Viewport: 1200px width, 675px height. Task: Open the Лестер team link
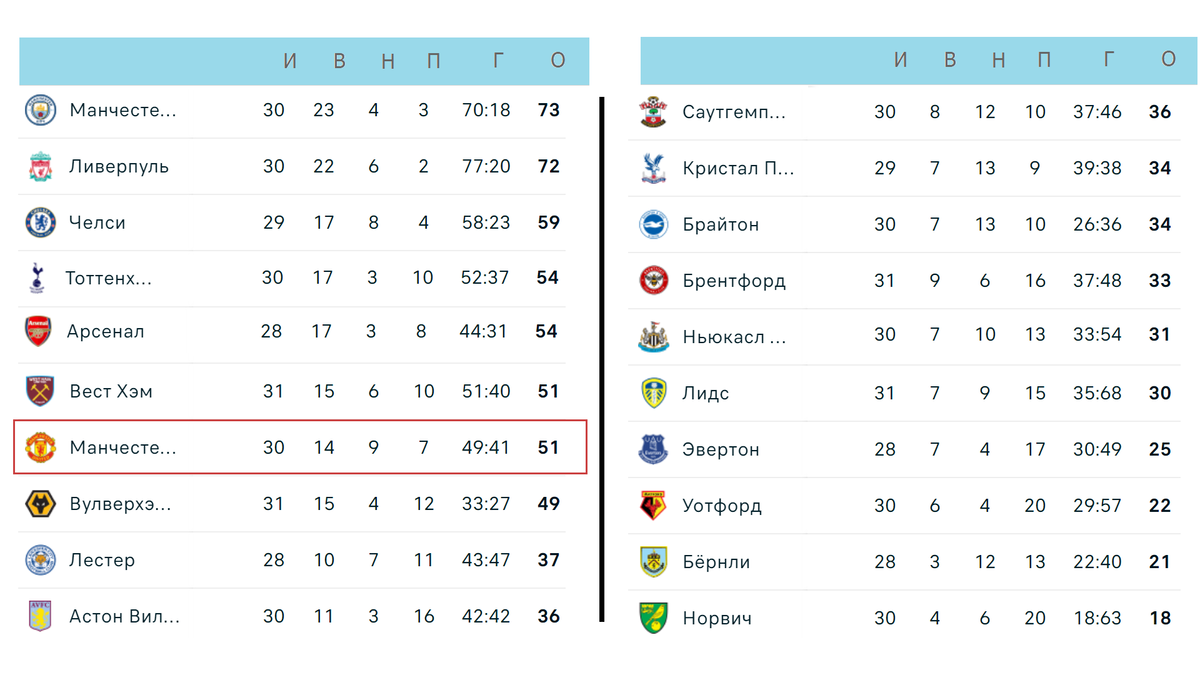[x=102, y=560]
